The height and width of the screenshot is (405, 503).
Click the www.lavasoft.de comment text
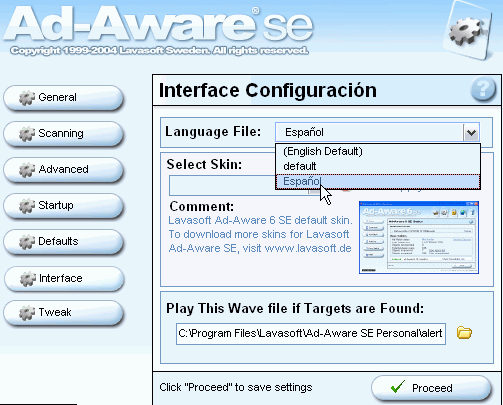pos(308,248)
